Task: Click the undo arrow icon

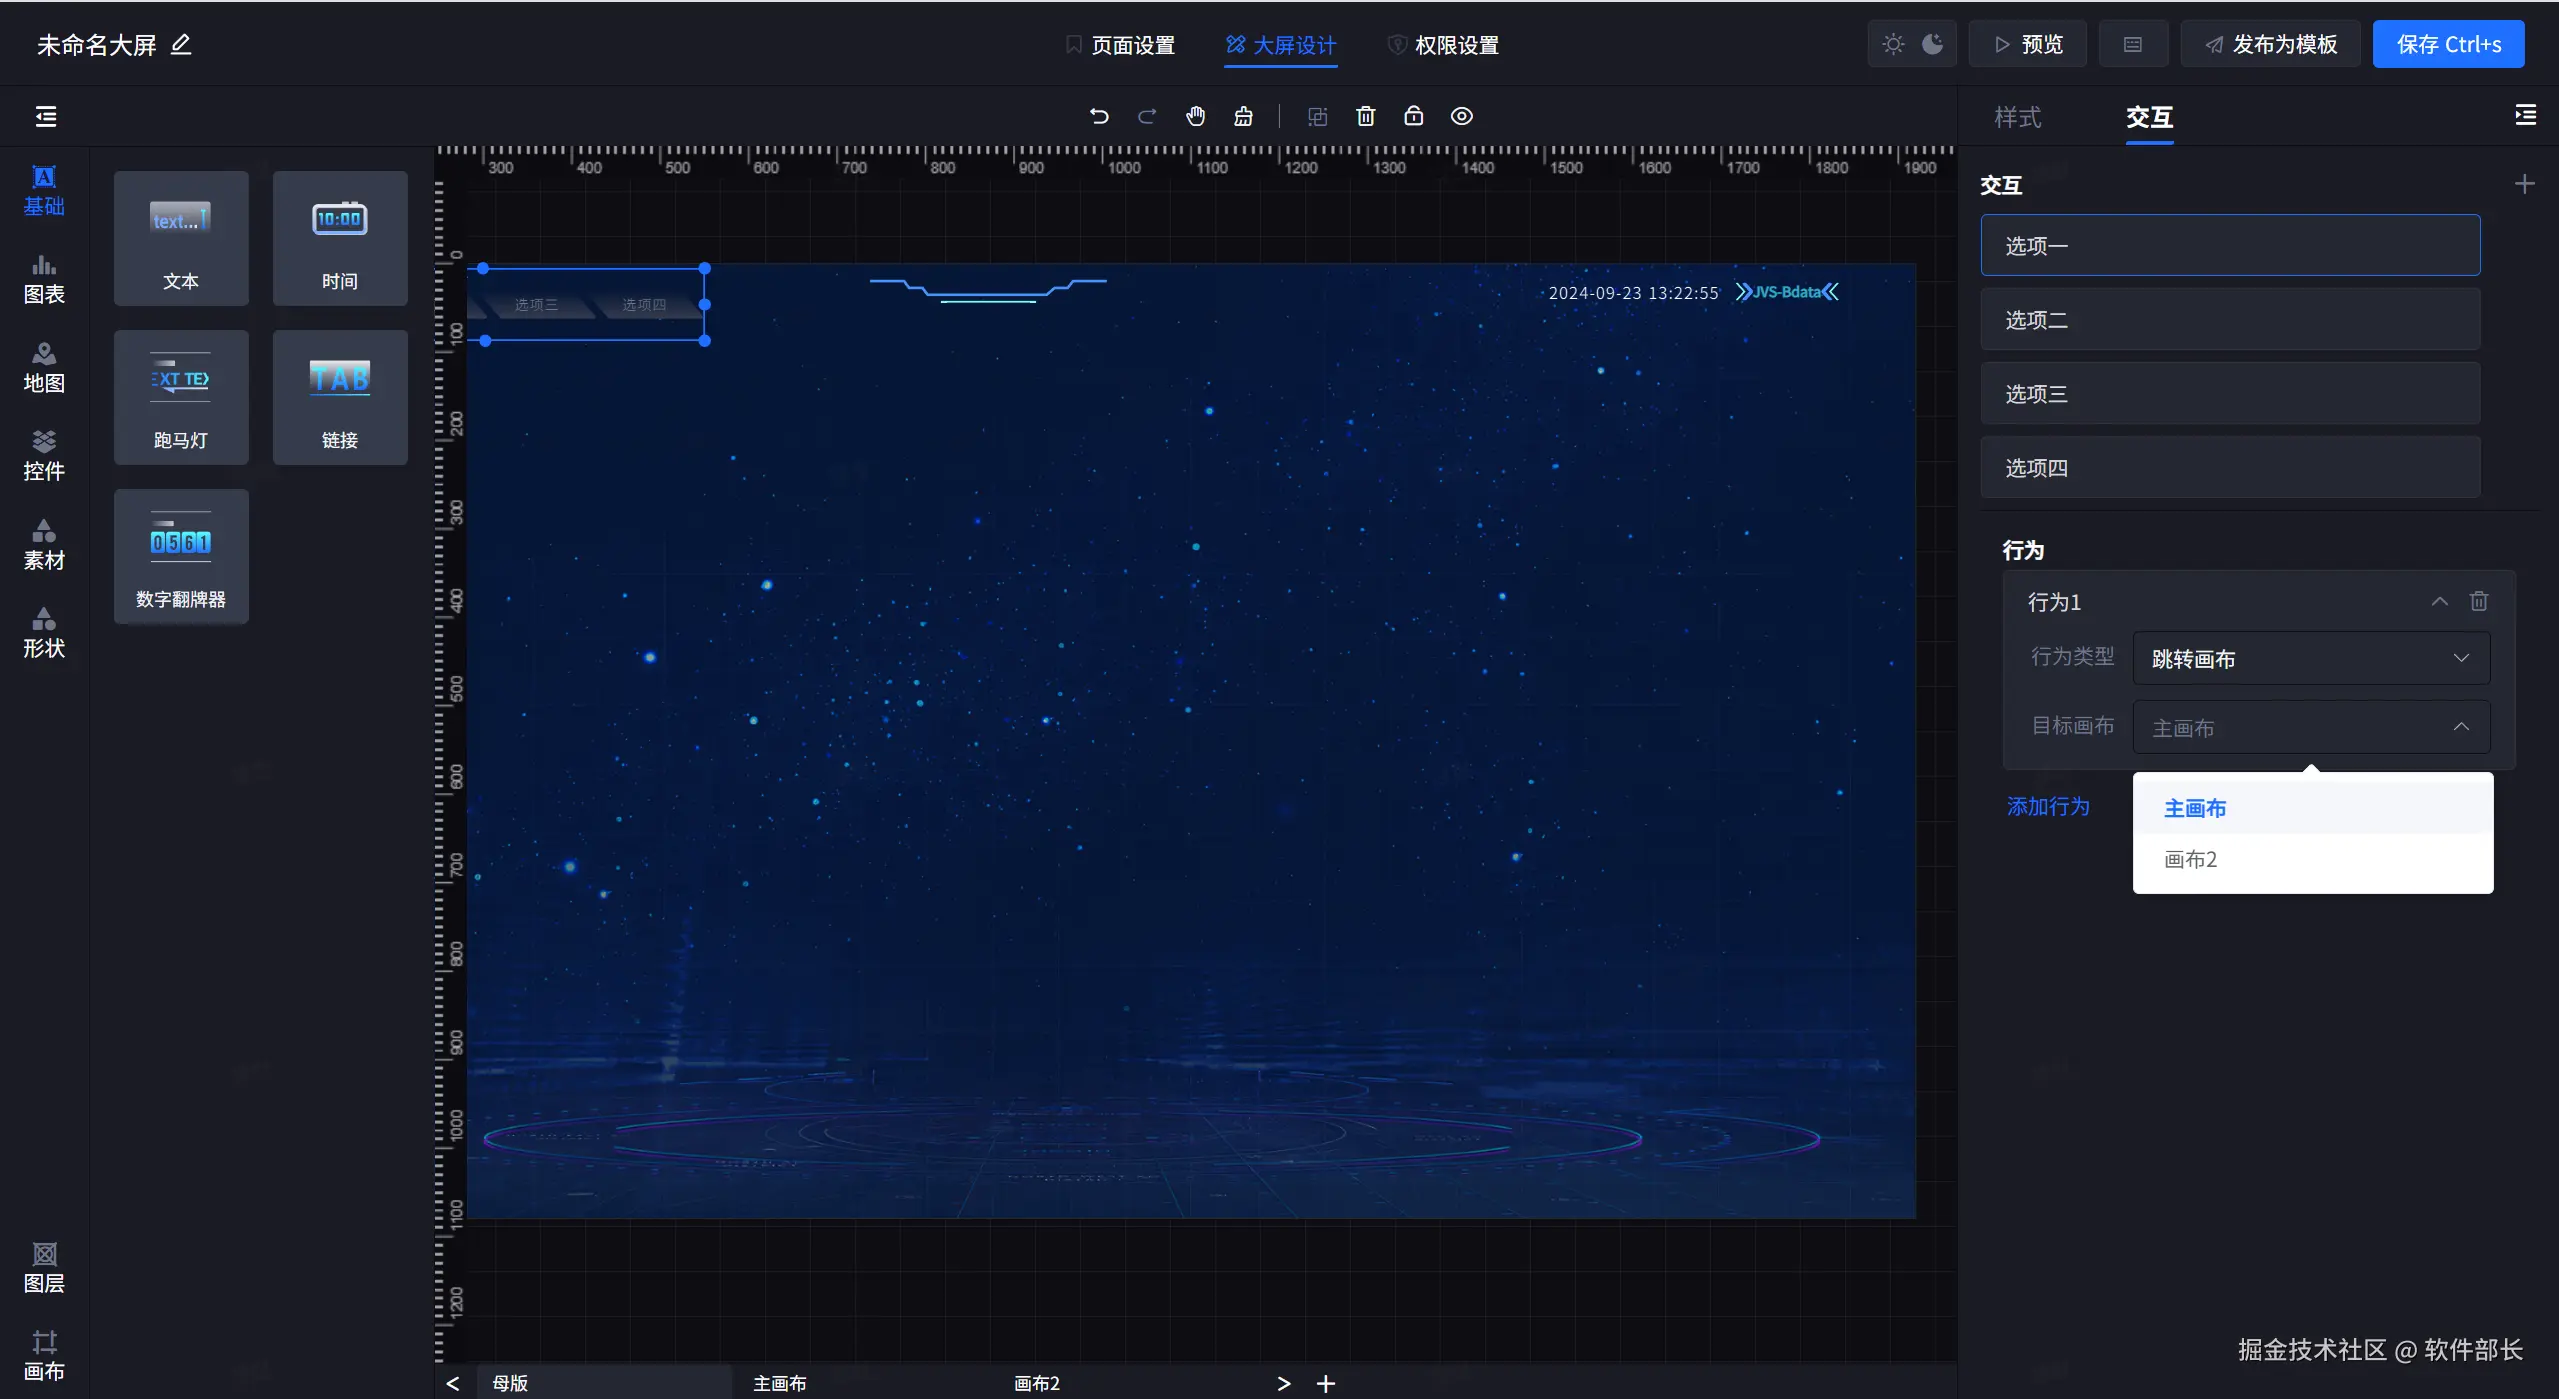Action: [x=1099, y=116]
